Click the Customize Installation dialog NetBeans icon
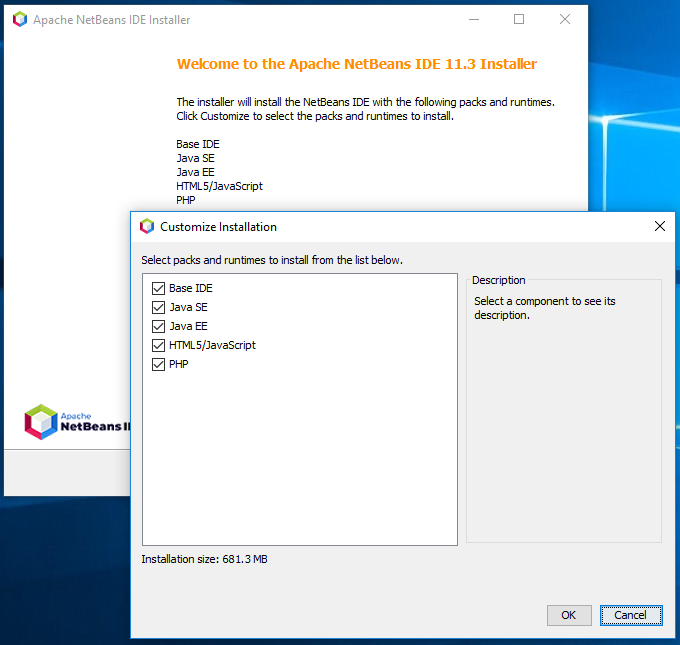 [147, 226]
